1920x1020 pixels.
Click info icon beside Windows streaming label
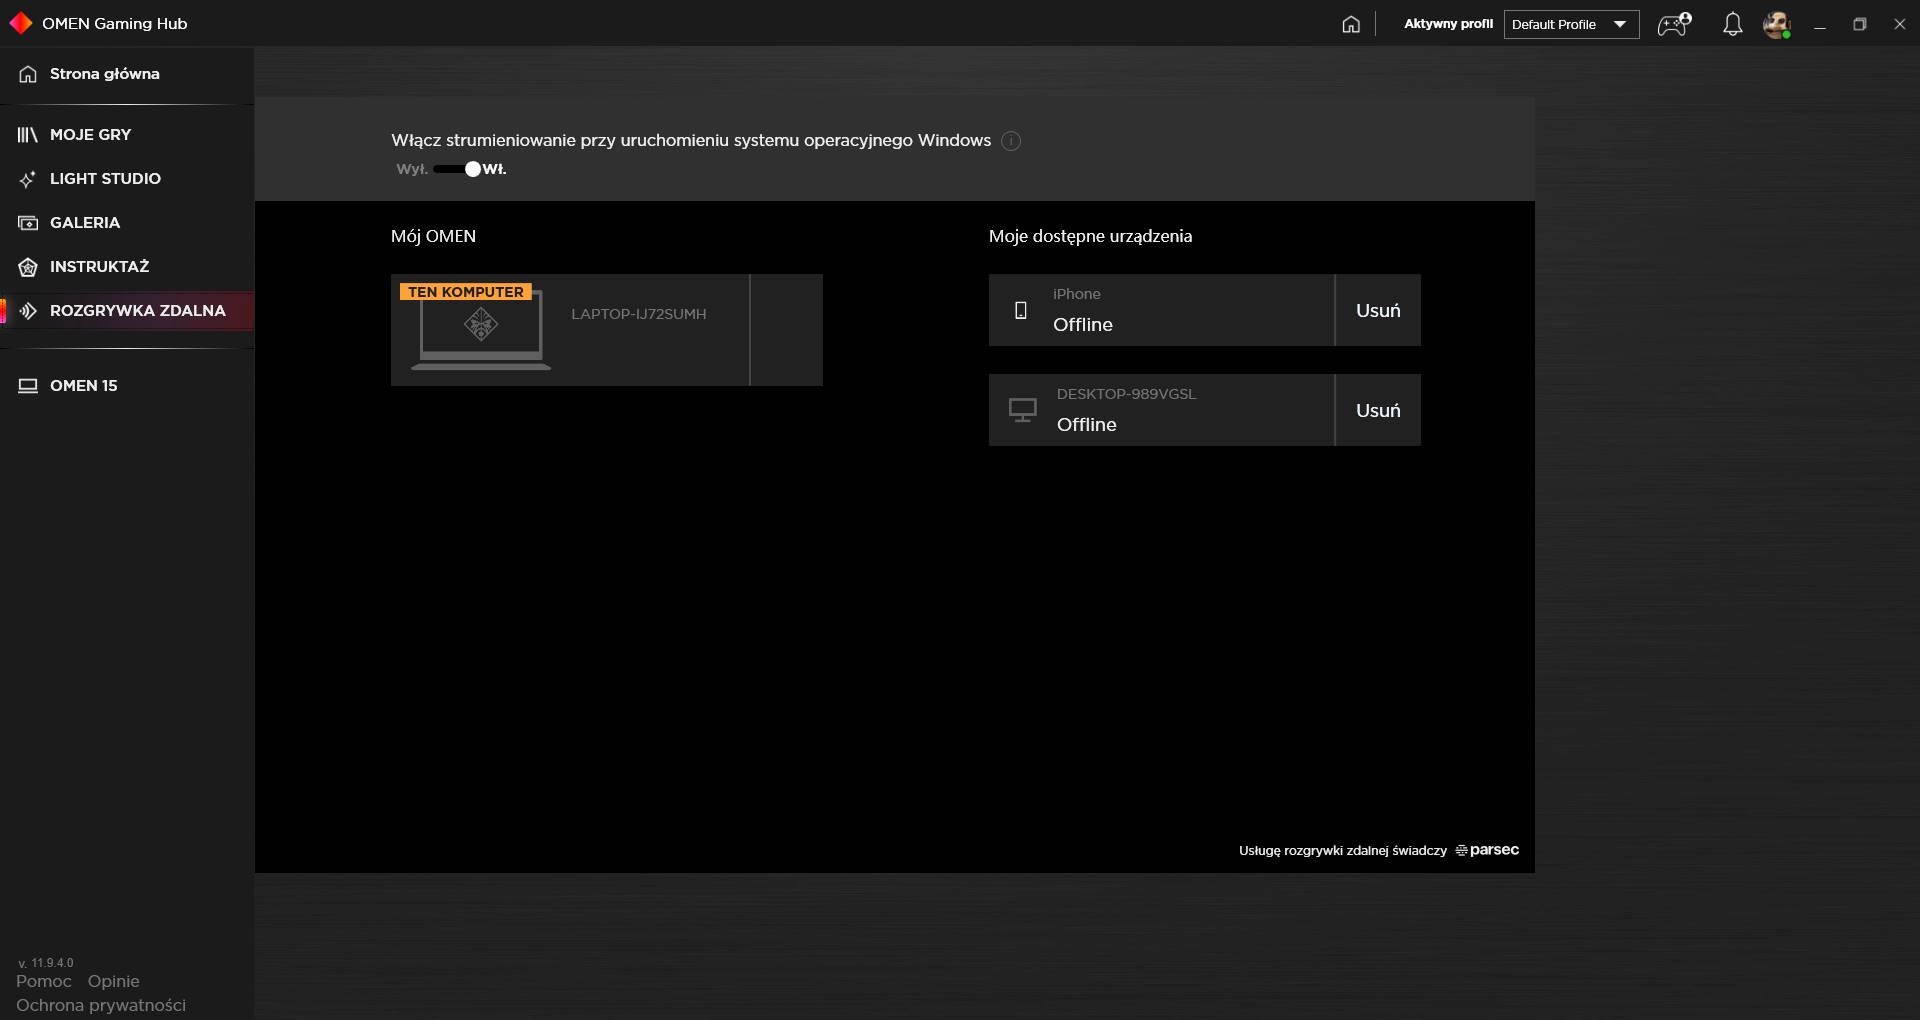click(1011, 141)
